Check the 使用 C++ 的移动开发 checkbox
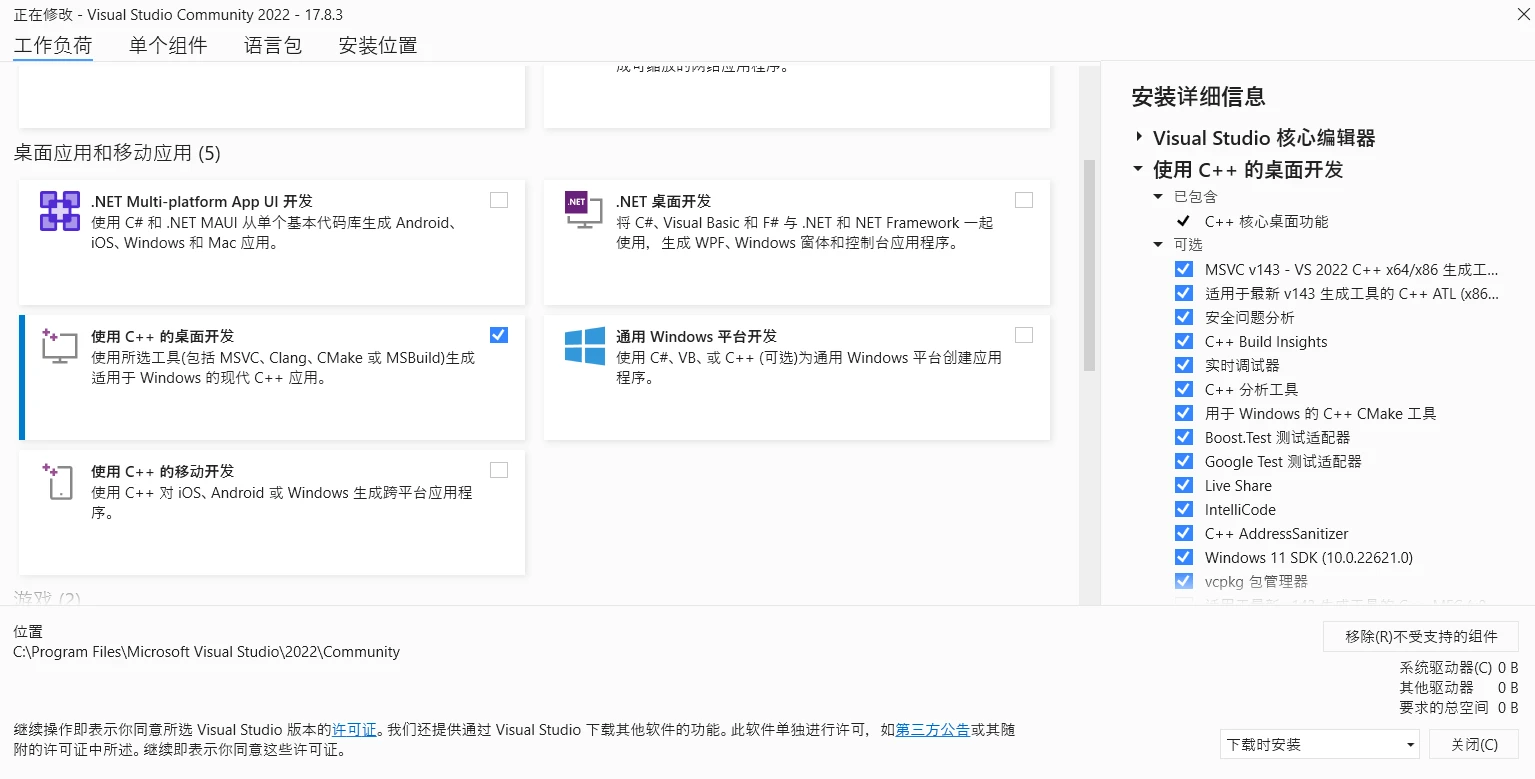The width and height of the screenshot is (1535, 779). click(499, 470)
